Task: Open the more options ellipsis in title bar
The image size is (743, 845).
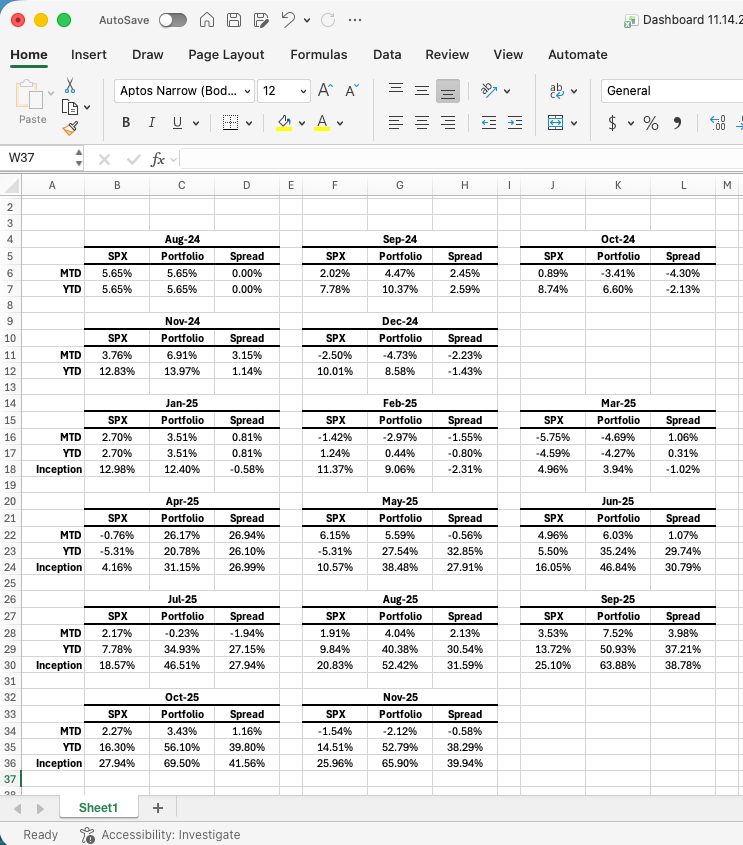Action: [x=355, y=20]
